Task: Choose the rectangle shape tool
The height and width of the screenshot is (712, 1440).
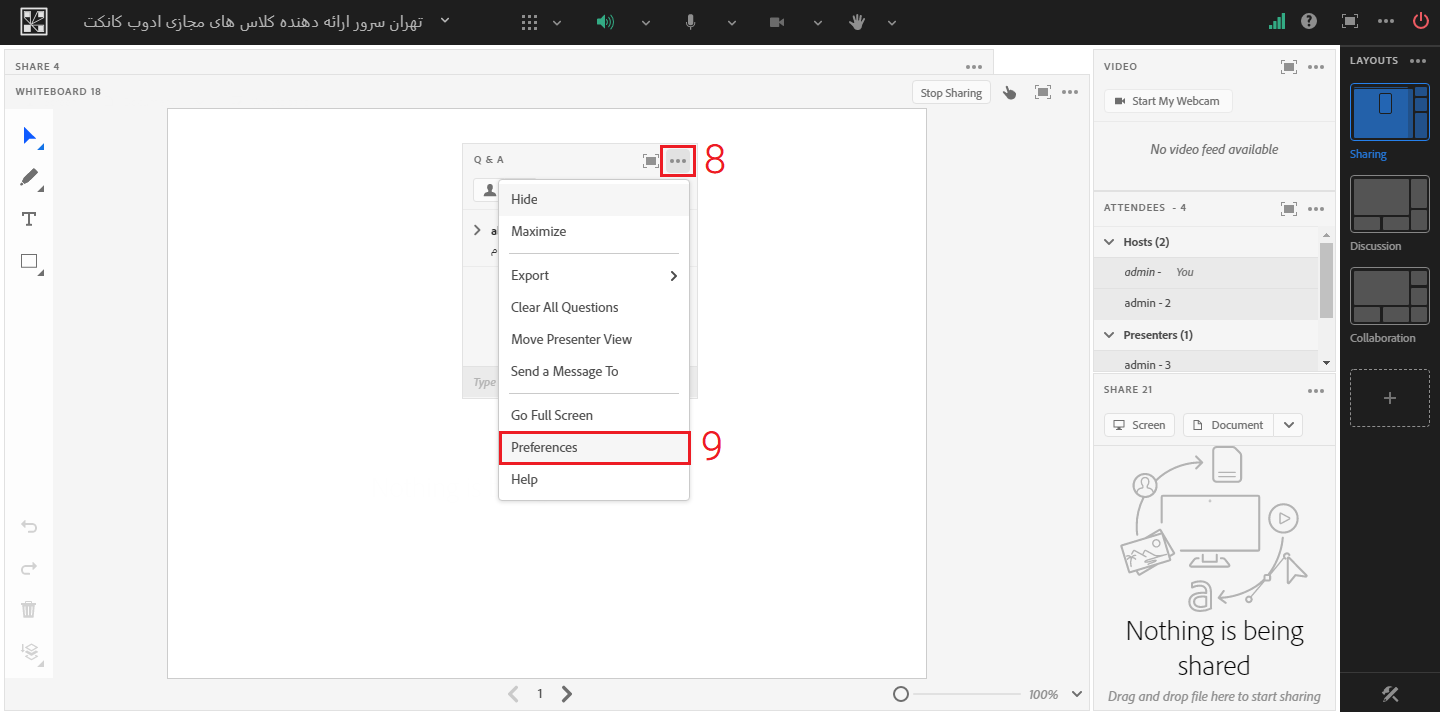Action: click(x=29, y=262)
